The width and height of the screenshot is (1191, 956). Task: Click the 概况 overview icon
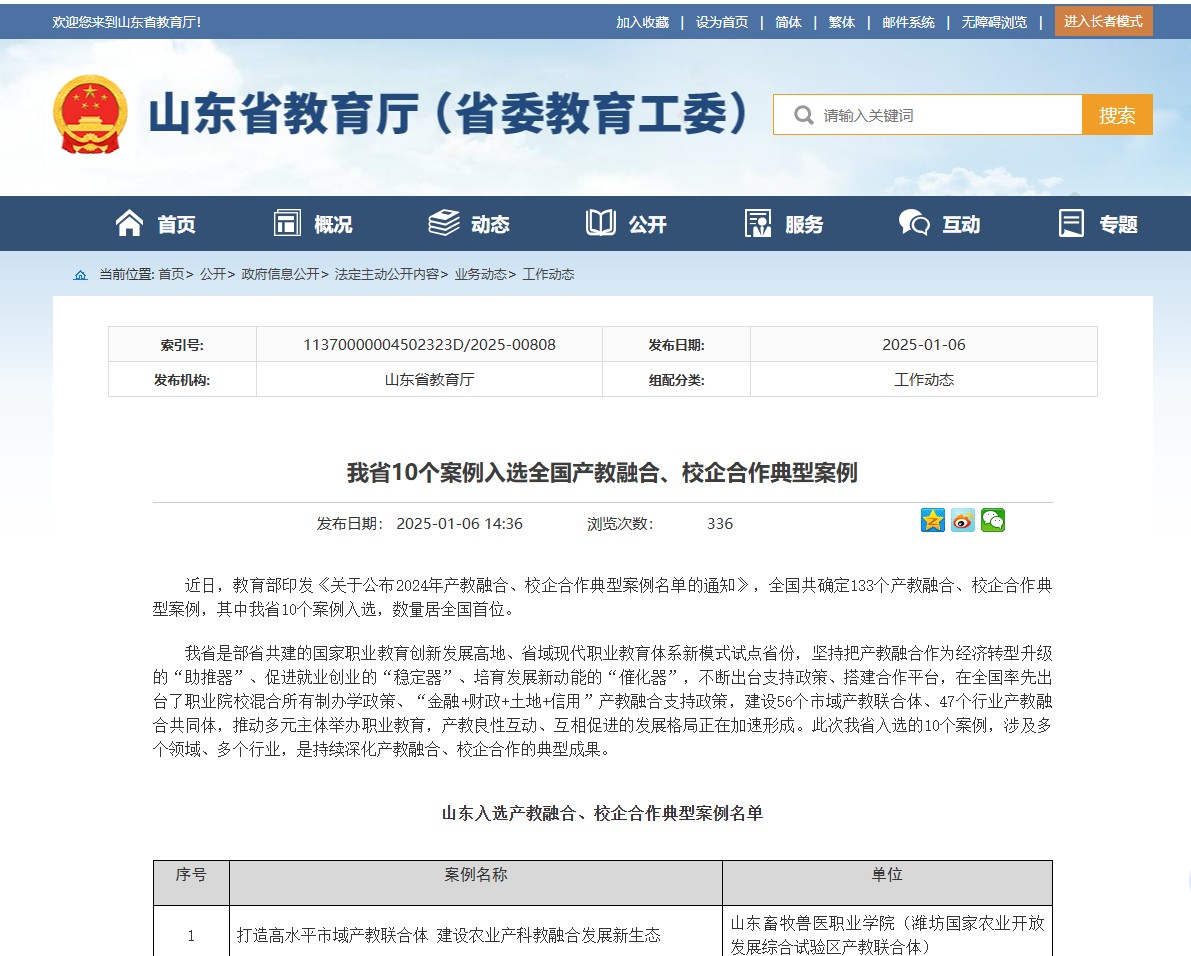[x=287, y=223]
